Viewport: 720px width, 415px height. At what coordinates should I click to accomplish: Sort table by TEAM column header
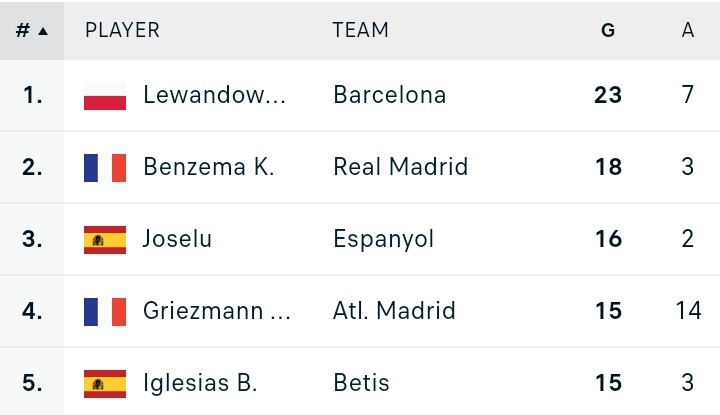(360, 30)
